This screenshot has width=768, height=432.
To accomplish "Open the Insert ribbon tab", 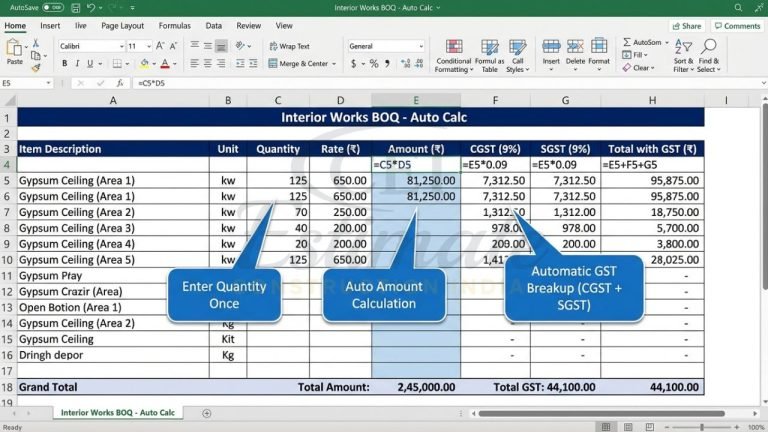I will pyautogui.click(x=50, y=26).
